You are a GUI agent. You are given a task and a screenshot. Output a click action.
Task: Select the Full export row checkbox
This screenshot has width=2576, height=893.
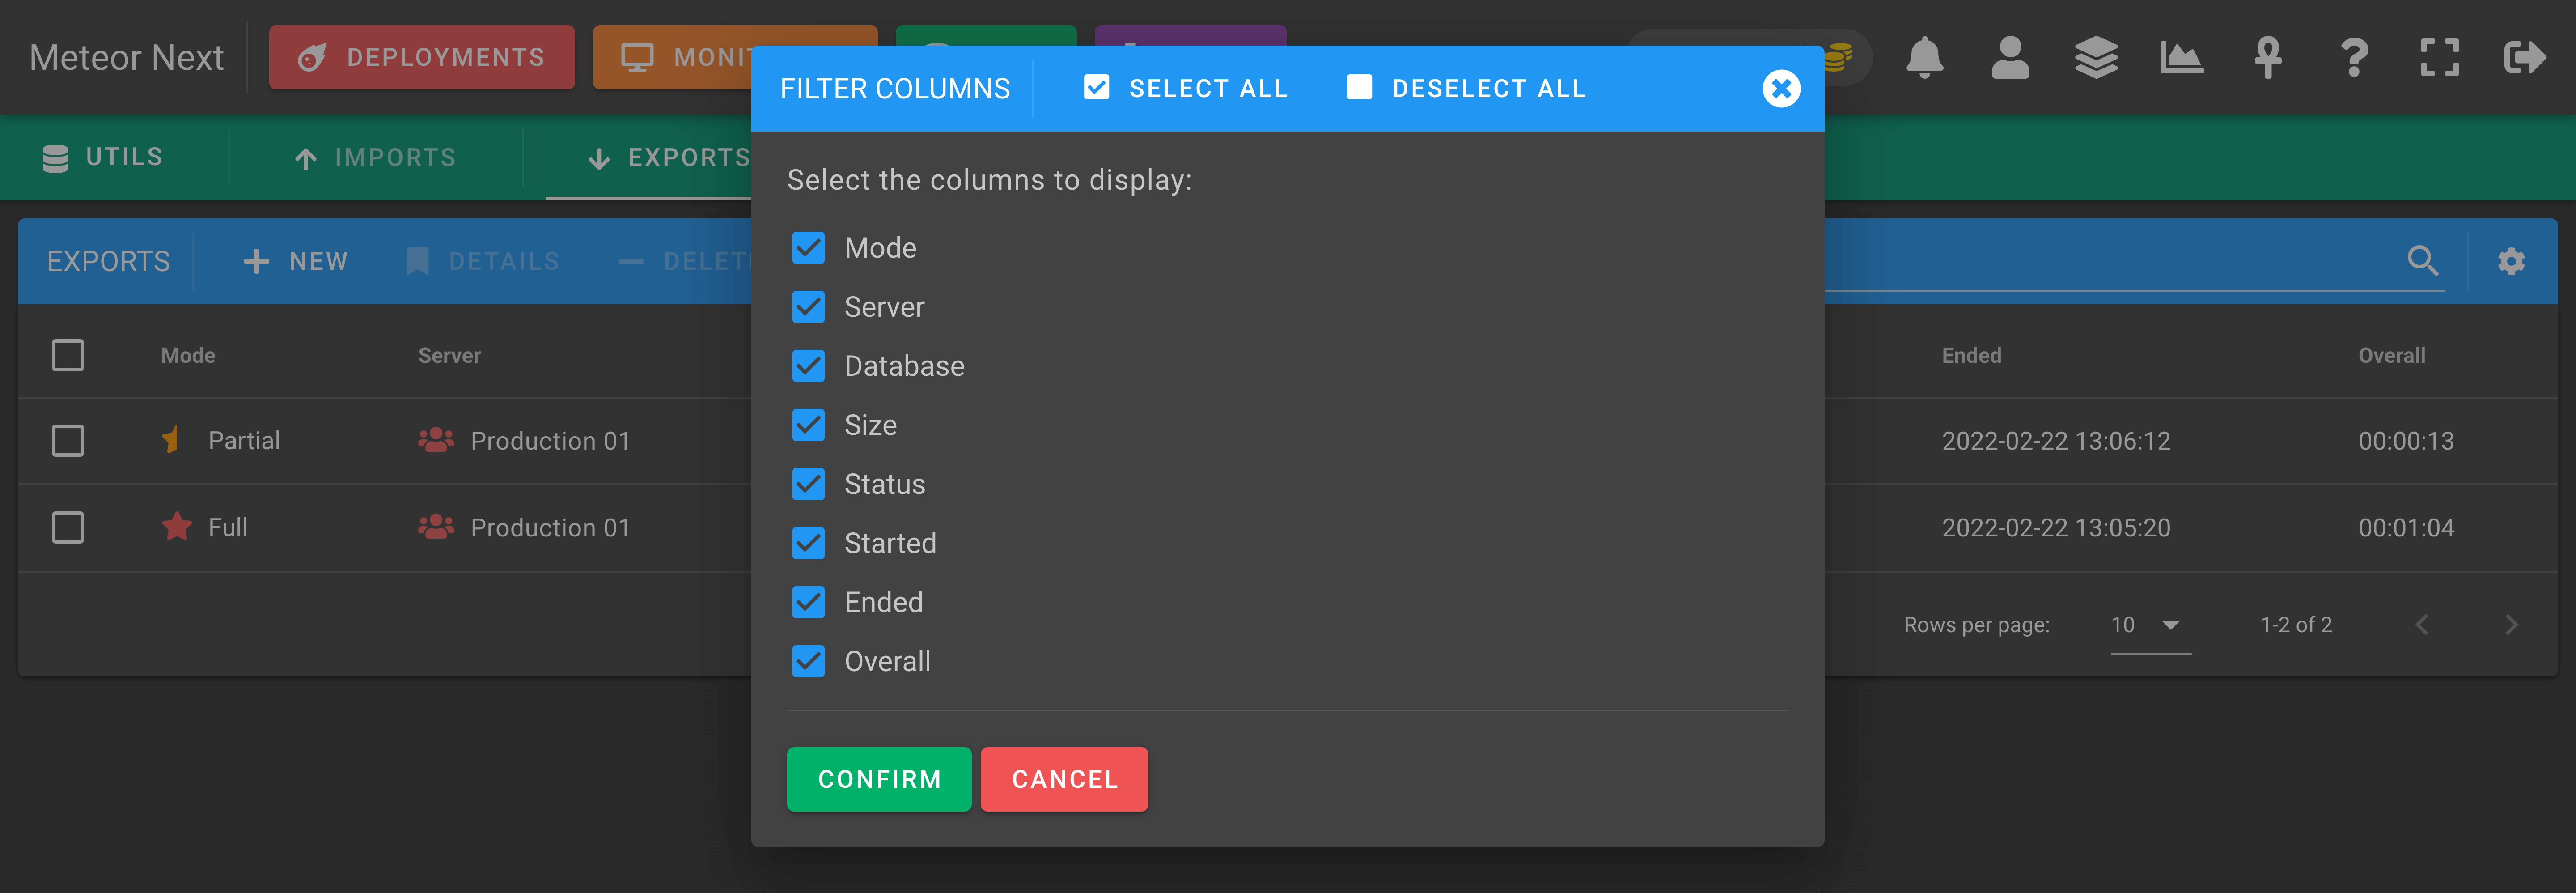coord(68,527)
